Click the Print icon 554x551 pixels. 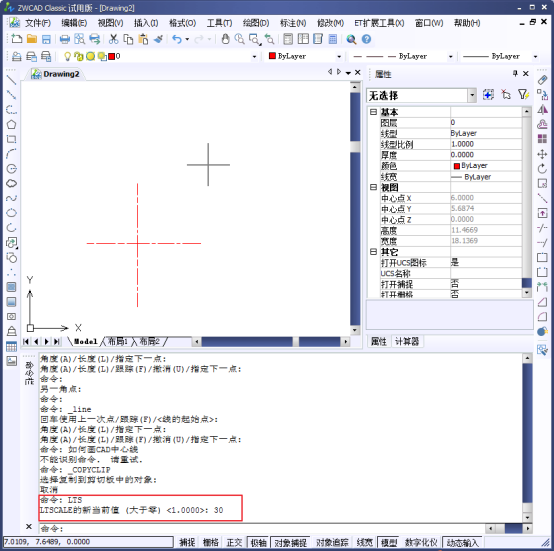point(65,39)
